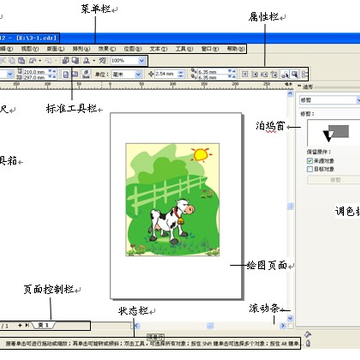Click the lower duplicate distance 6.35 mm field
360x360 pixels.
pyautogui.click(x=213, y=77)
